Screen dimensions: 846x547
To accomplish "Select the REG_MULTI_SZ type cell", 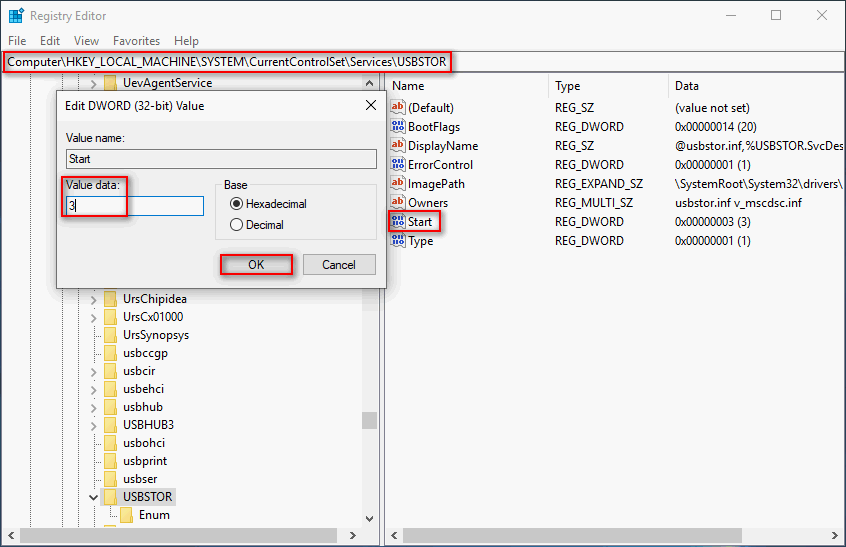I will pos(593,202).
